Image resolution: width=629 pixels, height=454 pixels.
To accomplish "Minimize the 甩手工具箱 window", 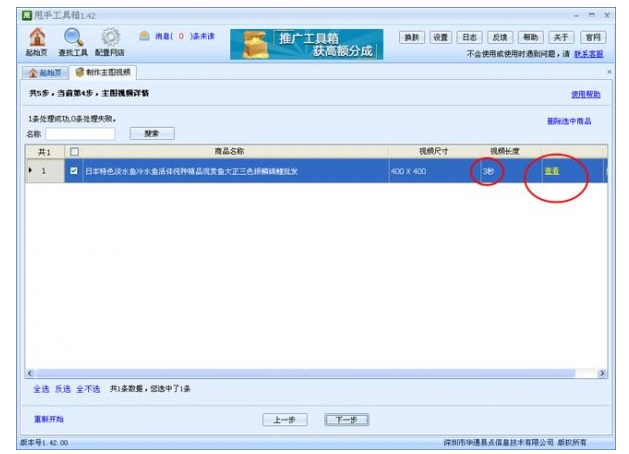I will point(576,16).
